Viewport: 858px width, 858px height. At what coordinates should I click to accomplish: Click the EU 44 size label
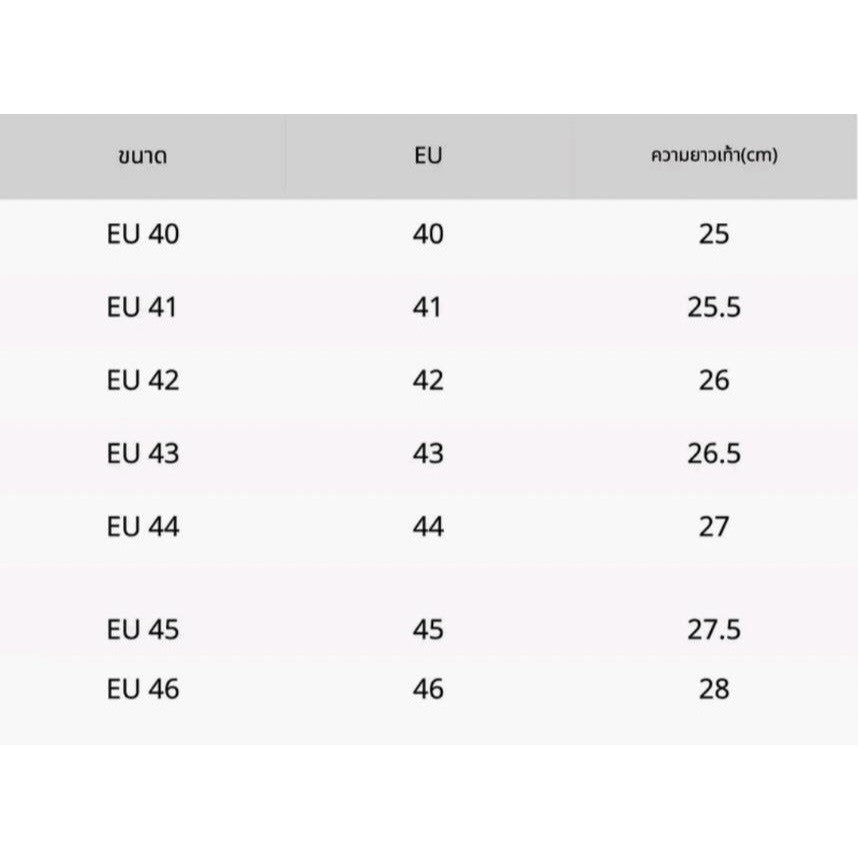[143, 526]
